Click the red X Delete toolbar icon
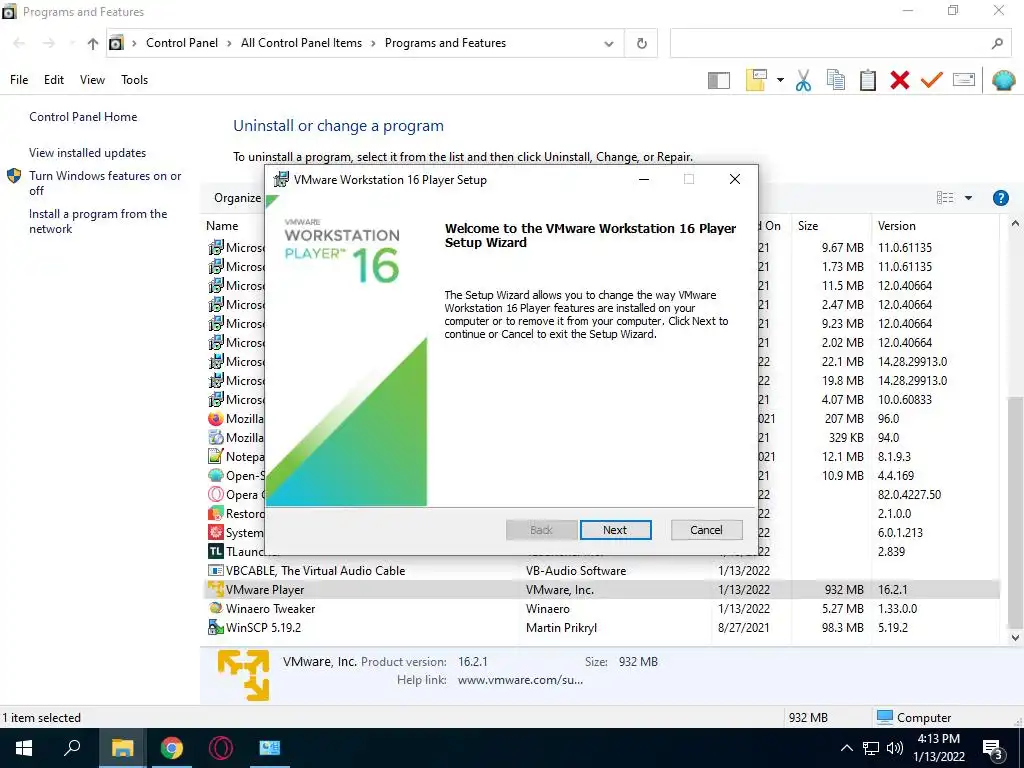Image resolution: width=1024 pixels, height=768 pixels. (x=900, y=80)
